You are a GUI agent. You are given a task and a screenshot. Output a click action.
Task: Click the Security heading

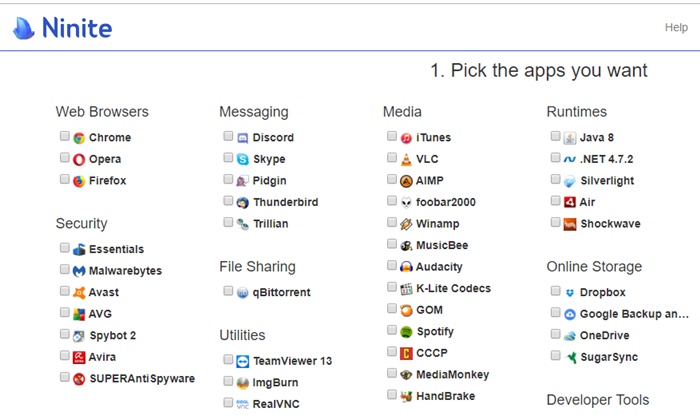pos(81,223)
